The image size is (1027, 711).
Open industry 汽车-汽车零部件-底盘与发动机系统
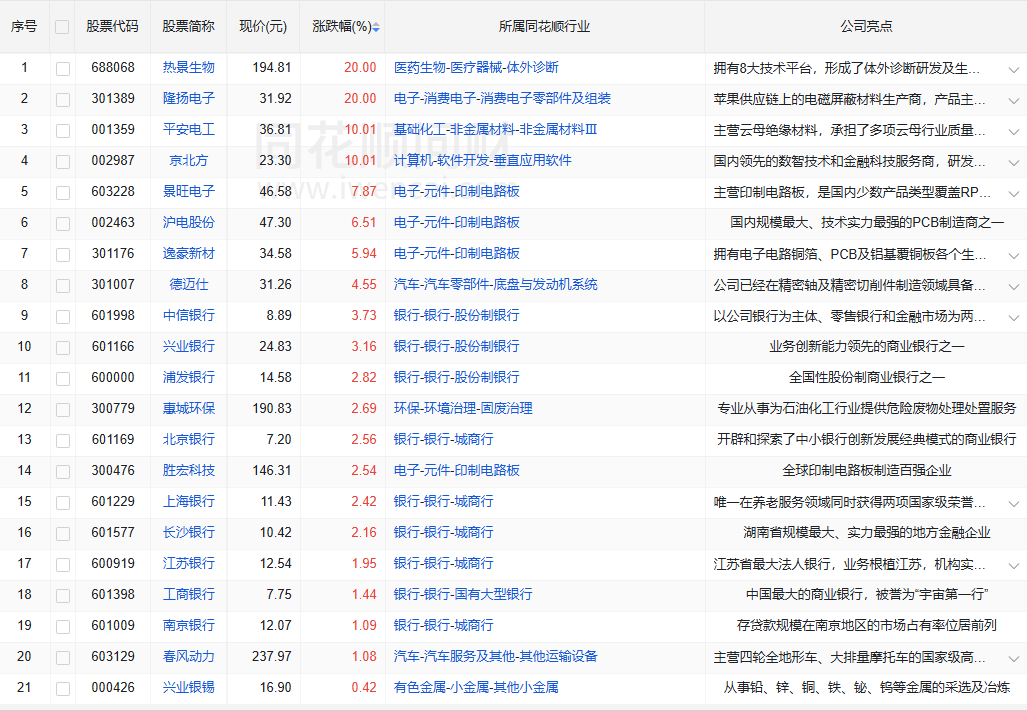pyautogui.click(x=496, y=285)
